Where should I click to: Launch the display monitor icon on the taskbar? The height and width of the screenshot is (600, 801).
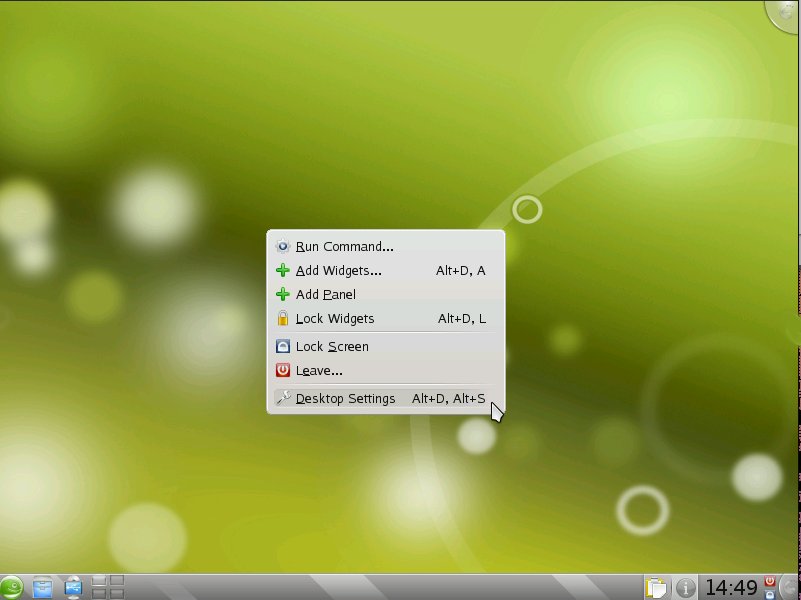pos(72,587)
